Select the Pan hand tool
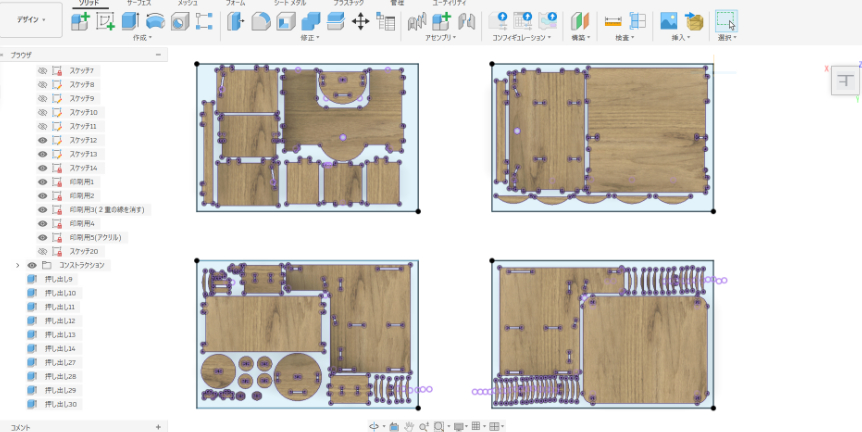Screen dimensions: 862x432 point(408,427)
